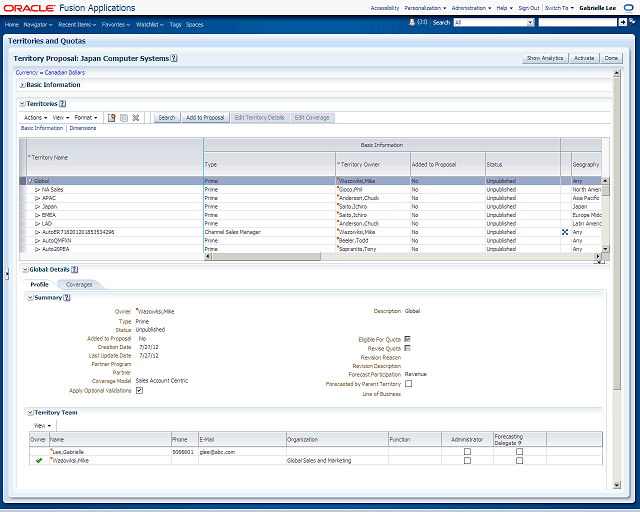640x512 pixels.
Task: Open the help icon next to Territory Proposal title
Action: (x=174, y=58)
